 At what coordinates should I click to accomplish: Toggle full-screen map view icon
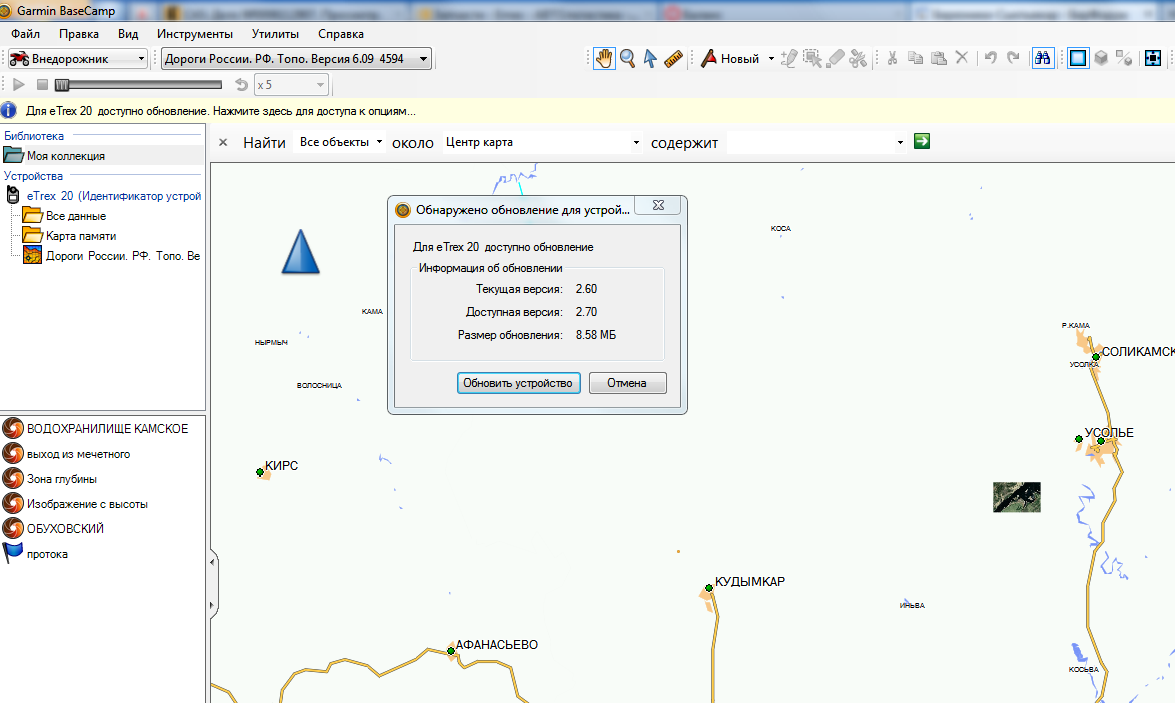pos(1153,58)
